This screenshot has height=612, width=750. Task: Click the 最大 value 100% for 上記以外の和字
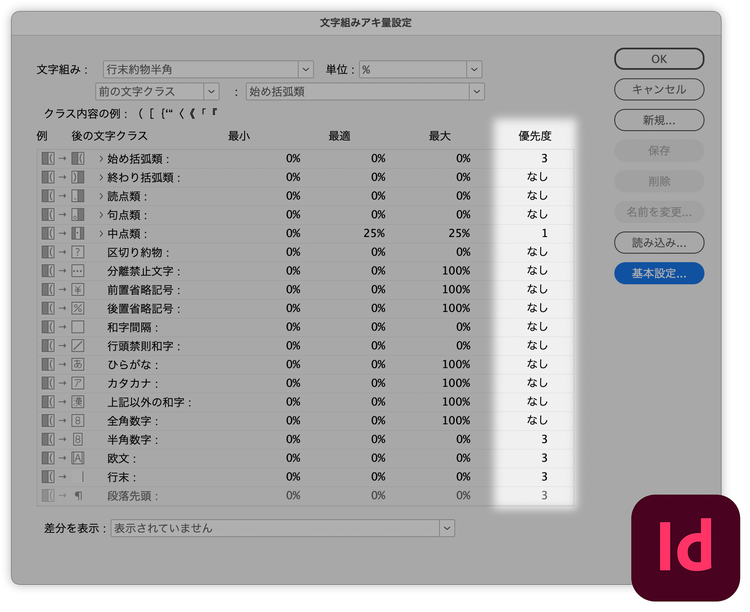click(456, 402)
